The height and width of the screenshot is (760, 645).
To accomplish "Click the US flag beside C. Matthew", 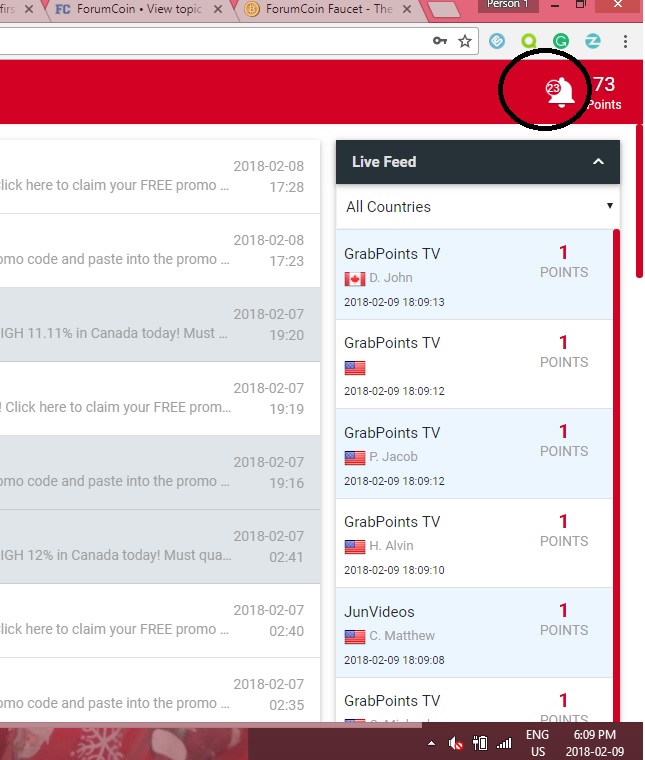I will [355, 637].
